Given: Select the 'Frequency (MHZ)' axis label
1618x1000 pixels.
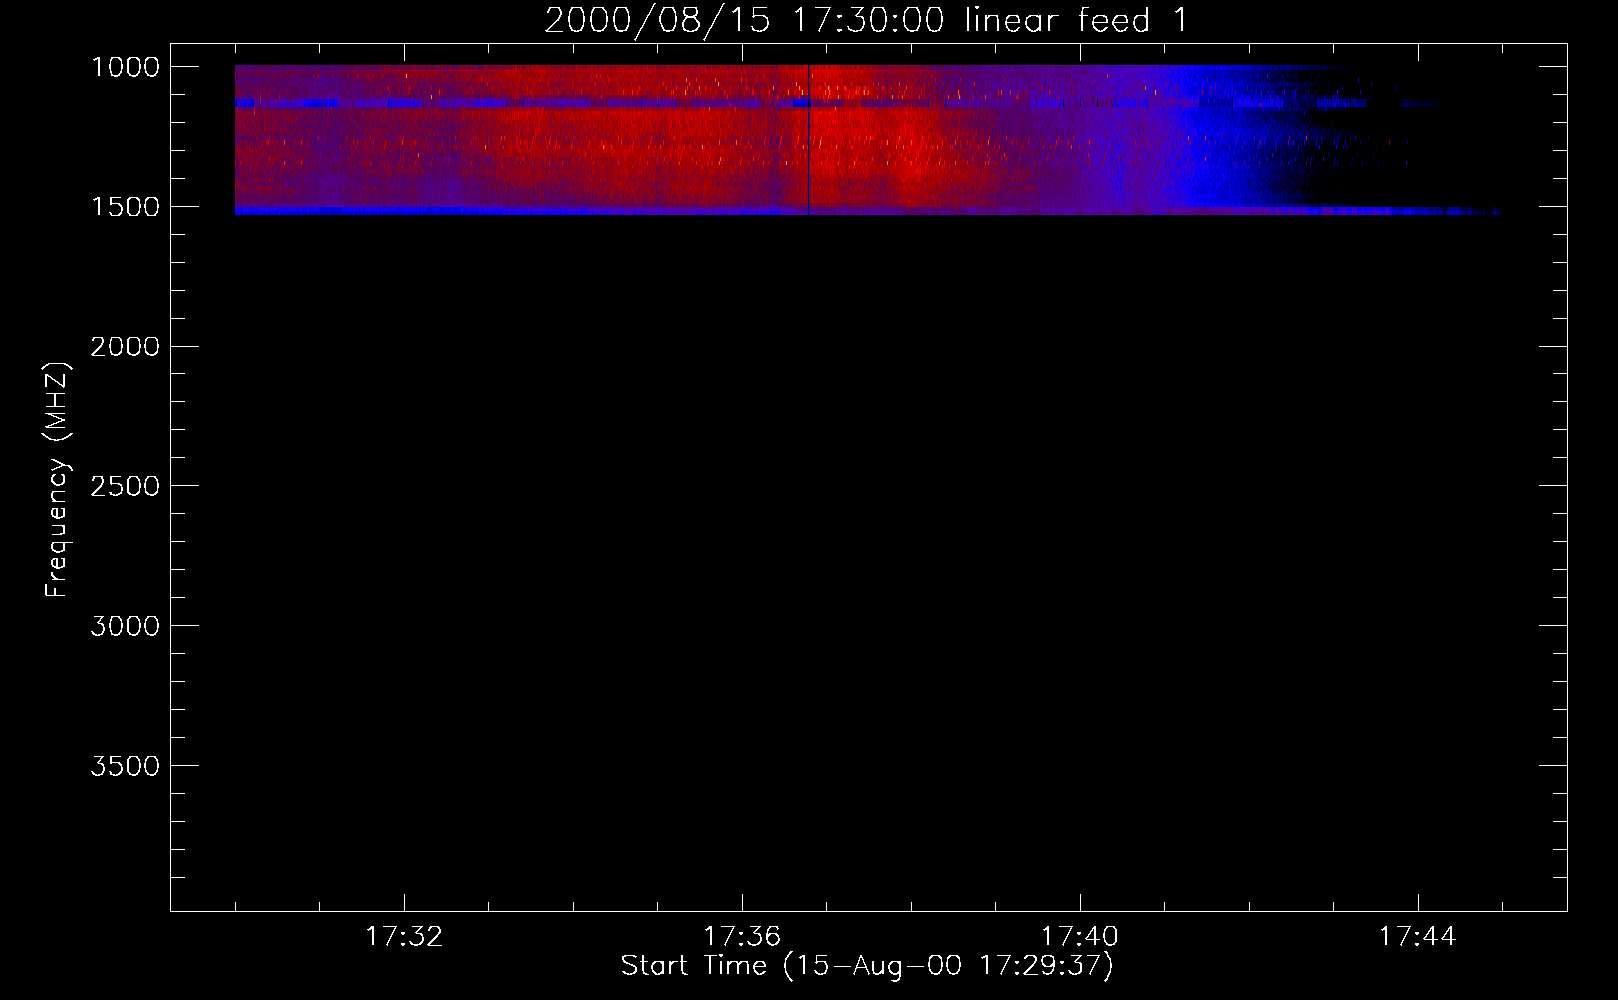Looking at the screenshot, I should pos(58,479).
